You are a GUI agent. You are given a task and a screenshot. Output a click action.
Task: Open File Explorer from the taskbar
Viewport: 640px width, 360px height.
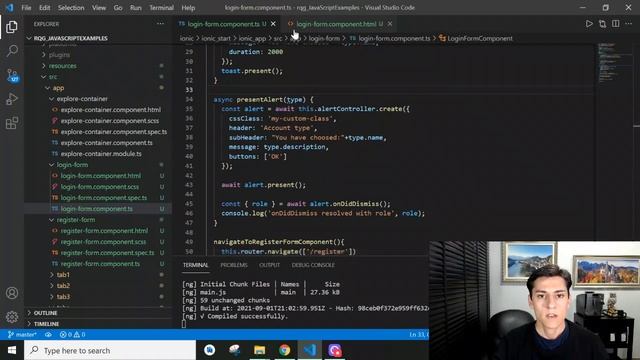tap(260, 350)
